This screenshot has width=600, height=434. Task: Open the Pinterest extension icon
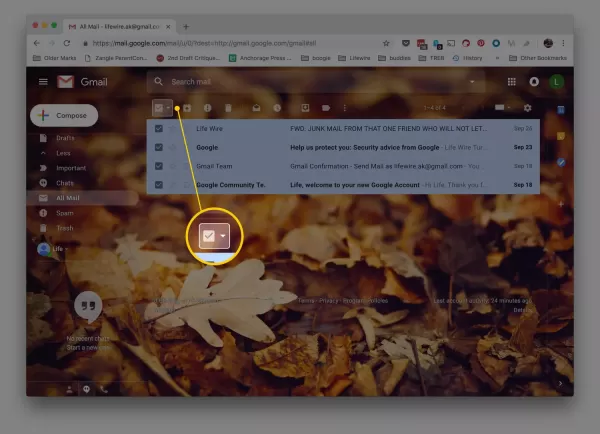tap(481, 43)
